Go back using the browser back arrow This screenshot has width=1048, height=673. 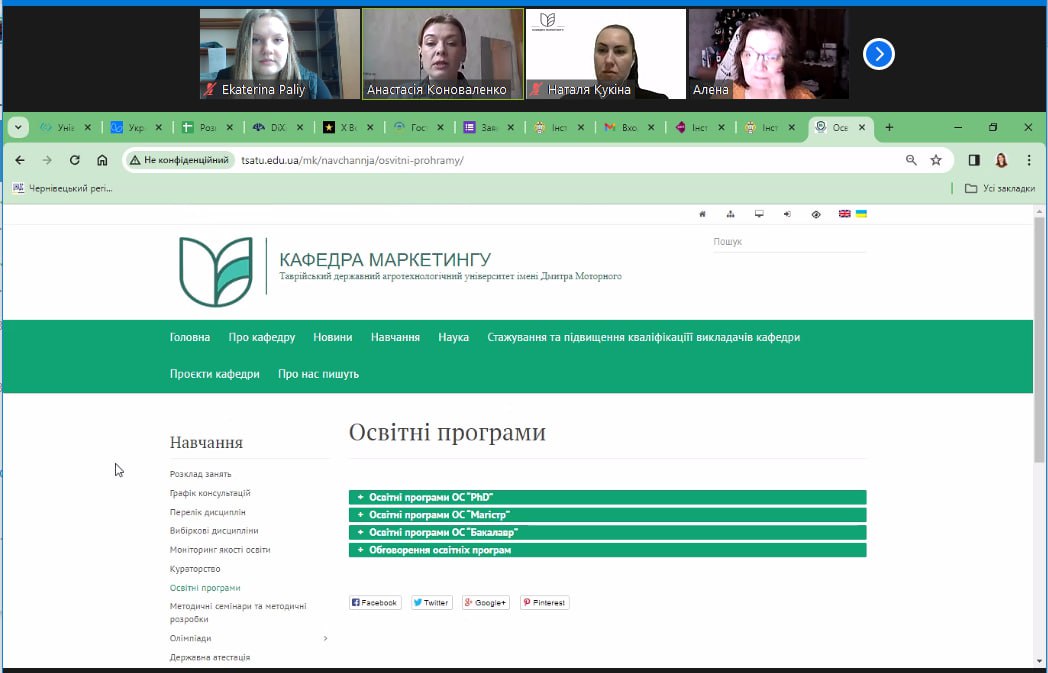point(20,160)
